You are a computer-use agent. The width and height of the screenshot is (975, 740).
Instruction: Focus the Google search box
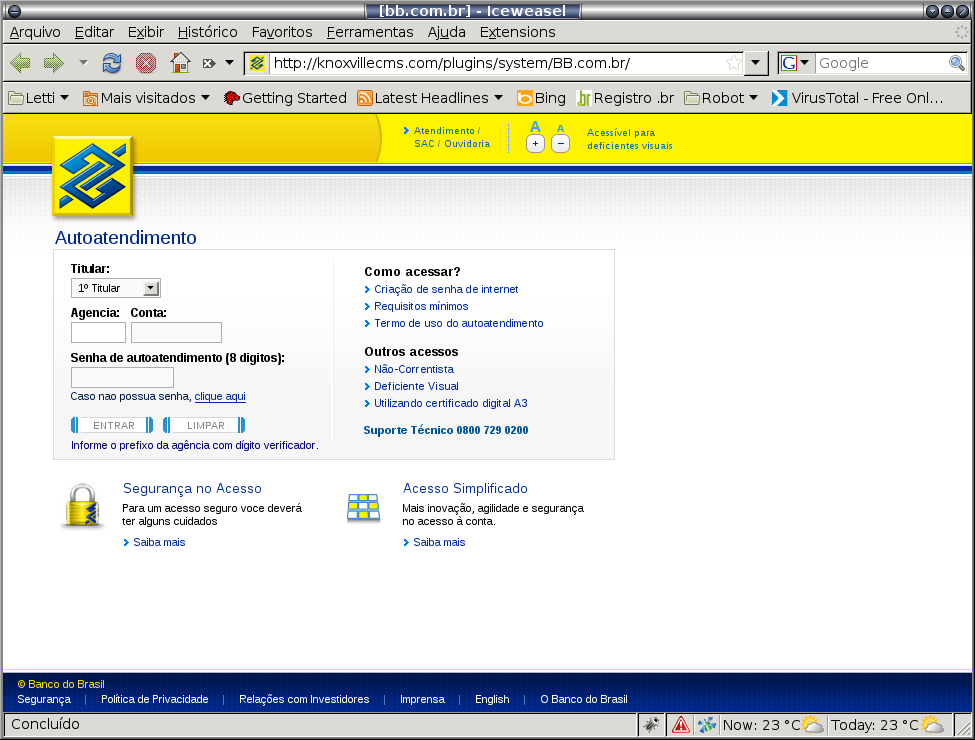[882, 63]
